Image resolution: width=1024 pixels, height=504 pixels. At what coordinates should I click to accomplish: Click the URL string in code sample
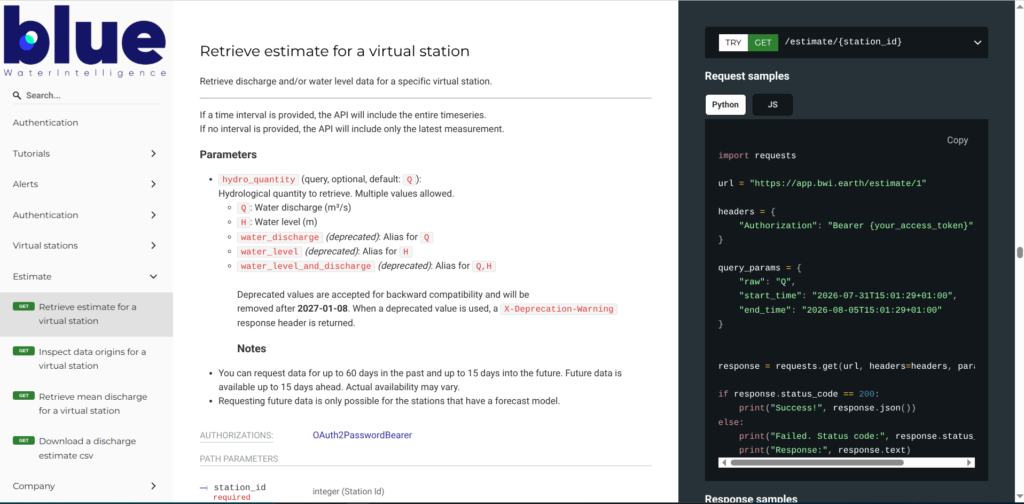[838, 183]
